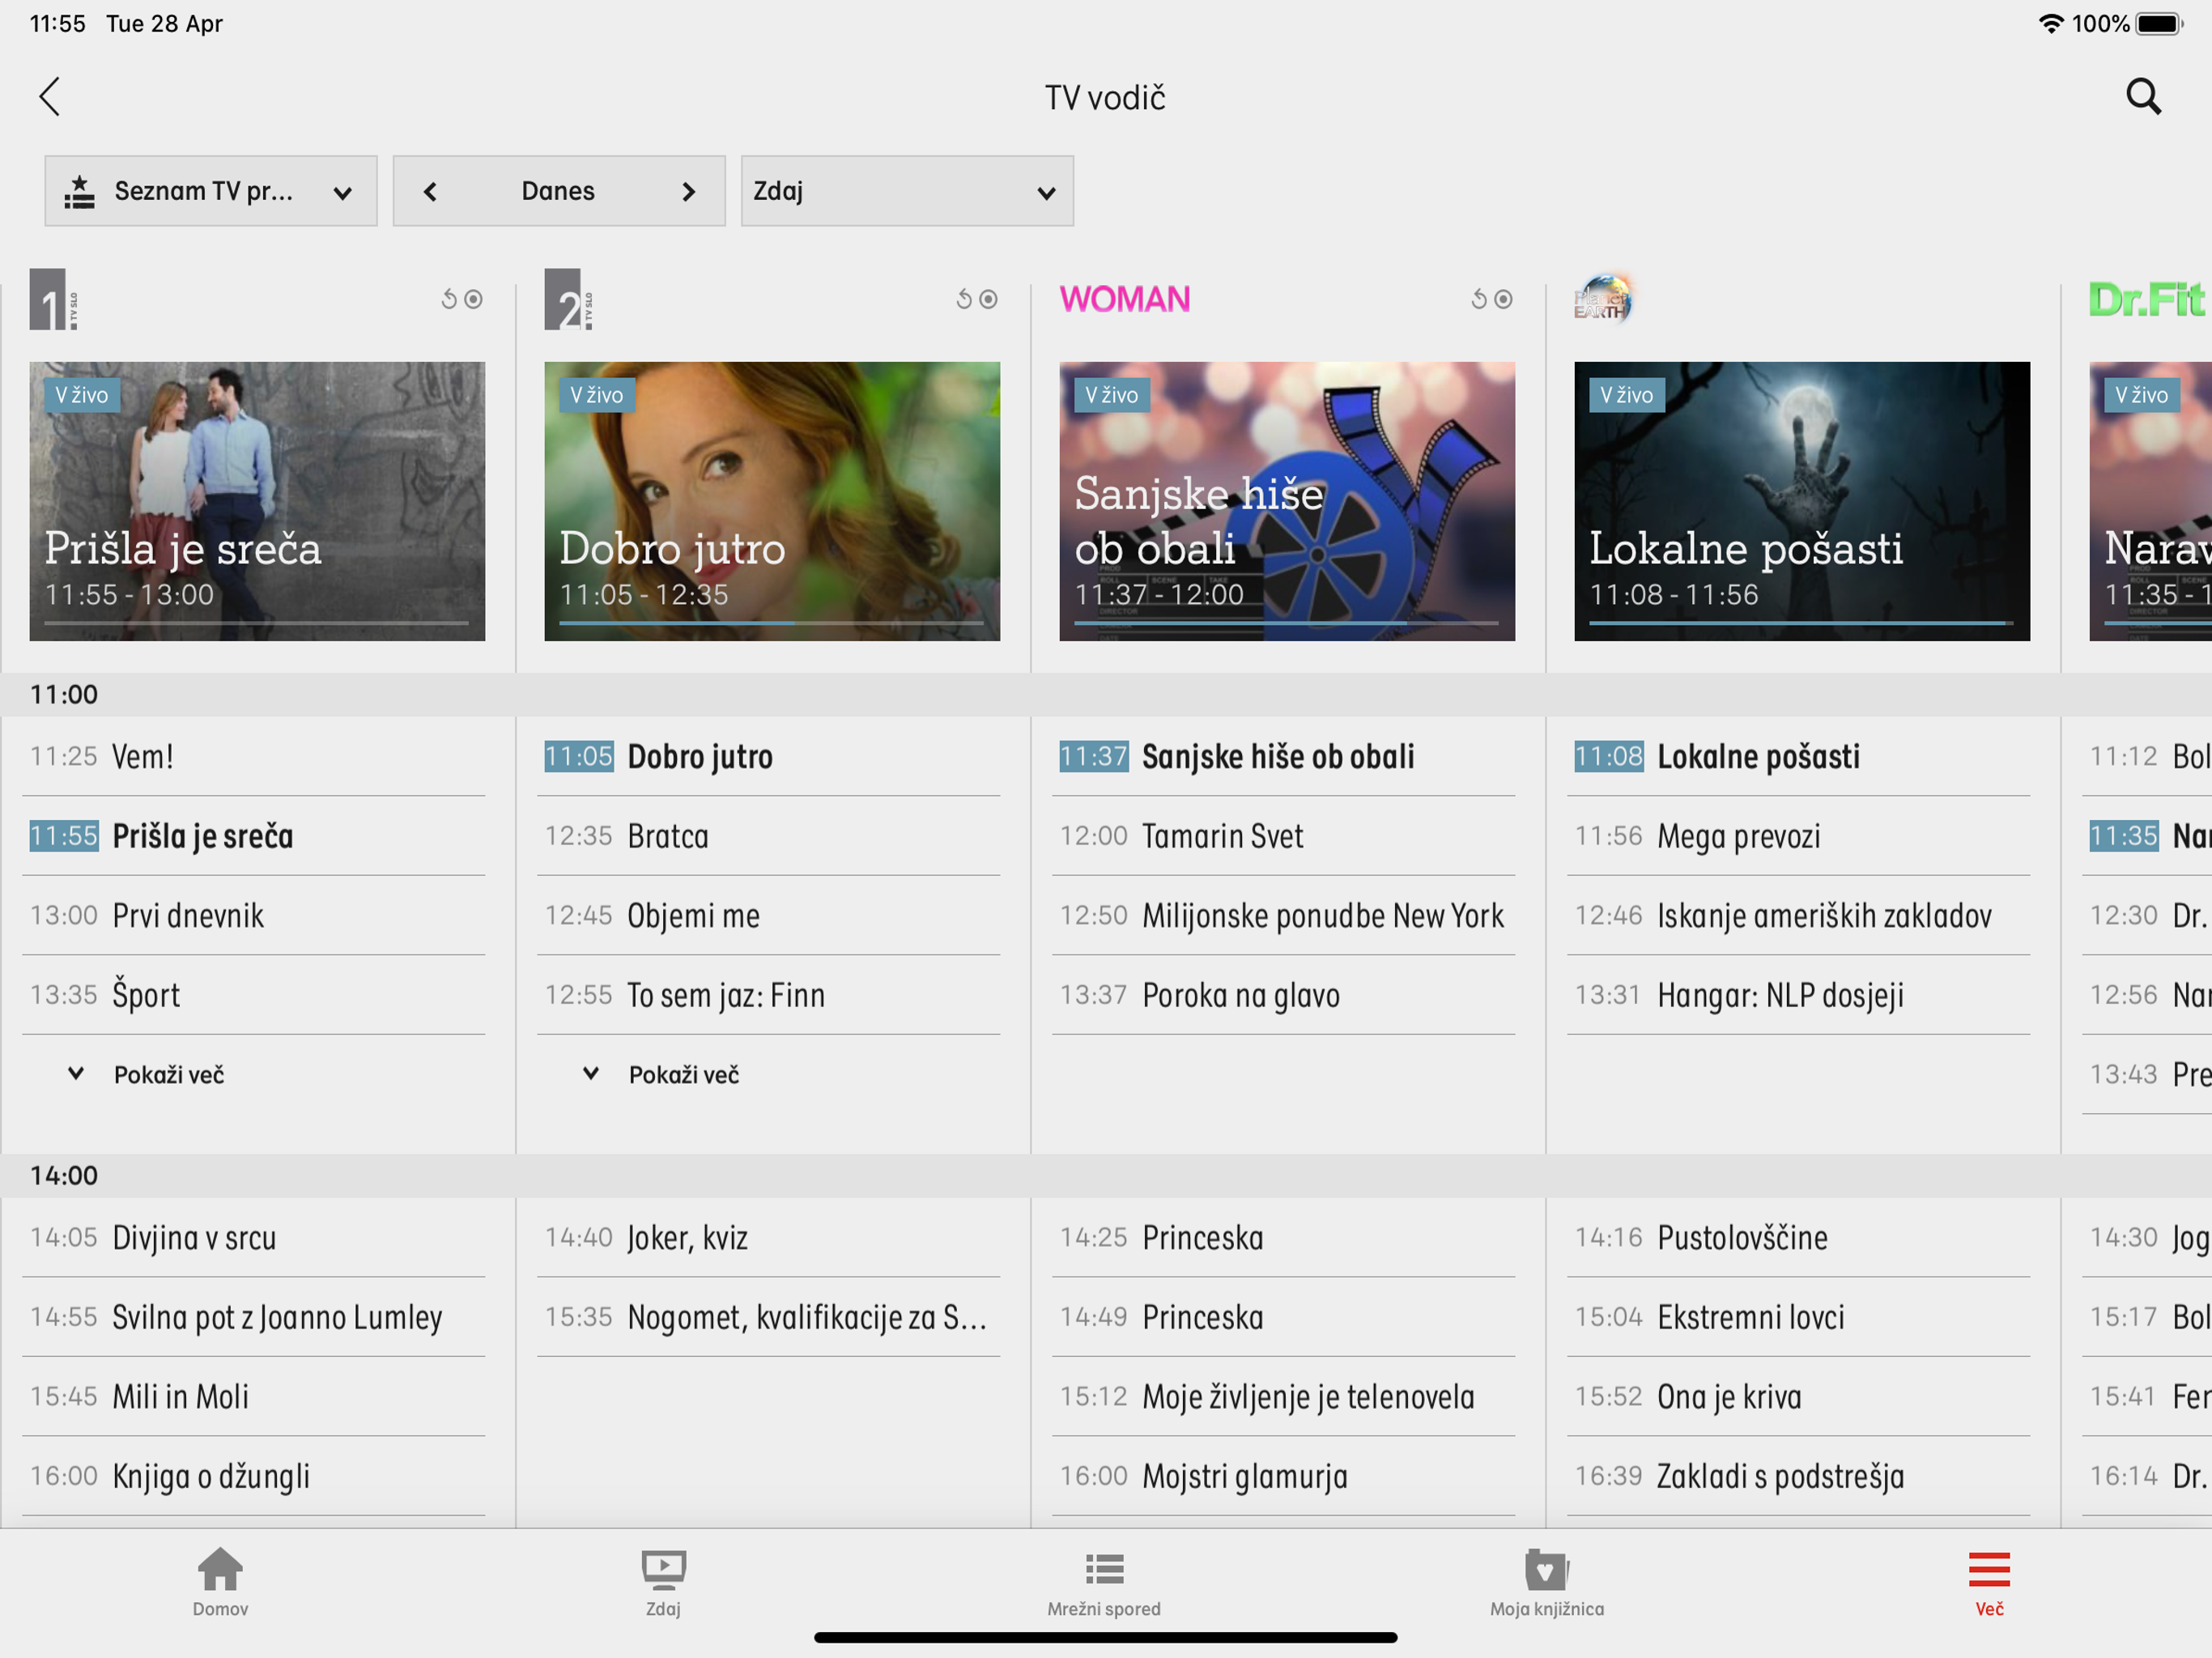Switch to the Domov tab
2212x1658 pixels.
tap(220, 1583)
